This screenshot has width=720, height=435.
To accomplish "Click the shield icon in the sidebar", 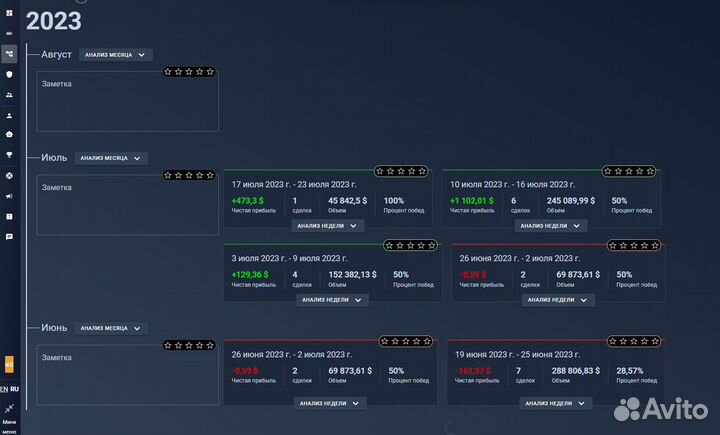I will click(9, 74).
